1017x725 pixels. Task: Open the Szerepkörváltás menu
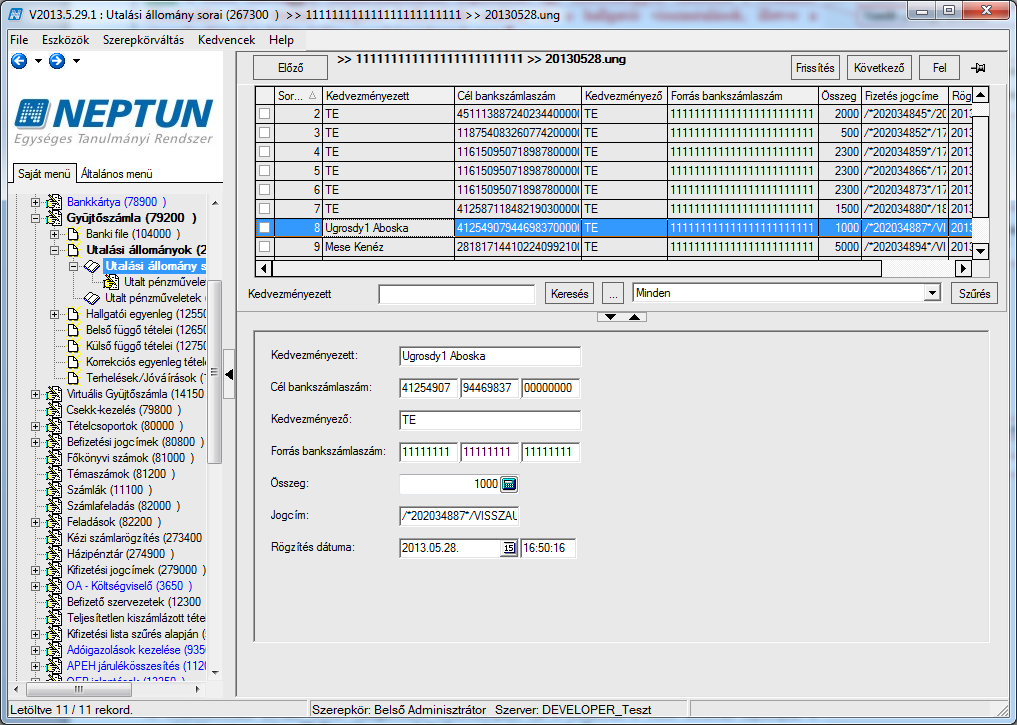pos(143,40)
